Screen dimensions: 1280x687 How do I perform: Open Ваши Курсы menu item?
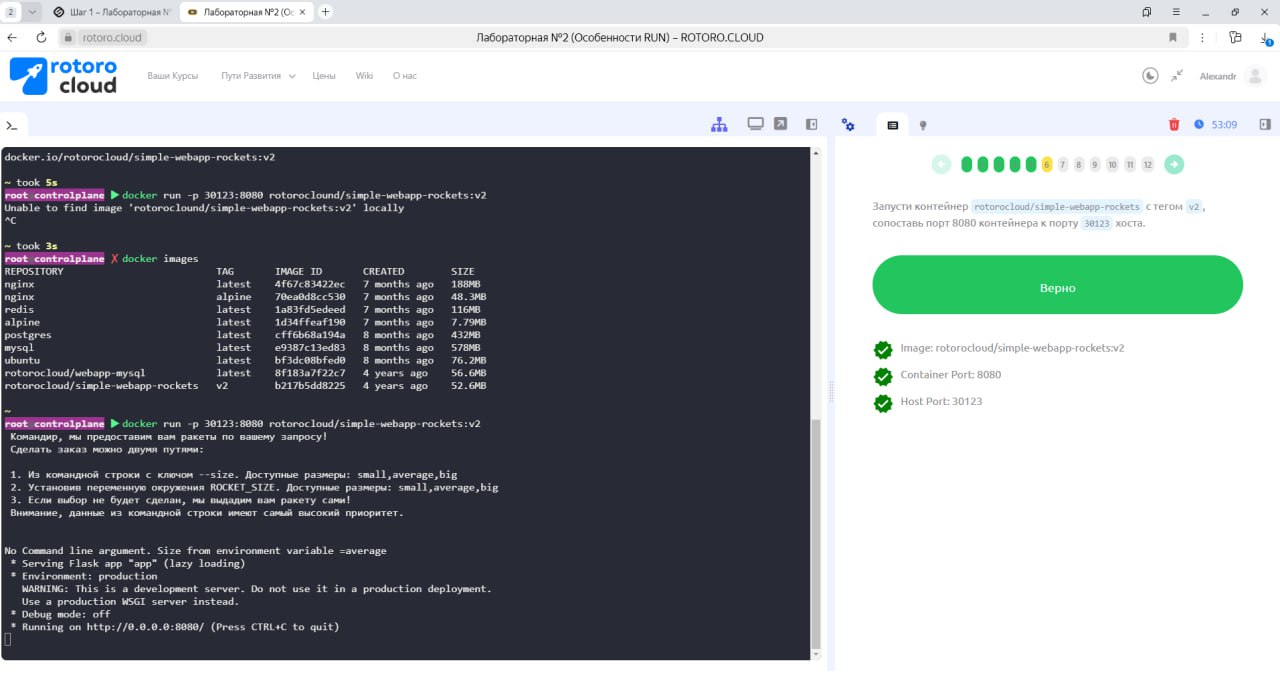coord(172,76)
